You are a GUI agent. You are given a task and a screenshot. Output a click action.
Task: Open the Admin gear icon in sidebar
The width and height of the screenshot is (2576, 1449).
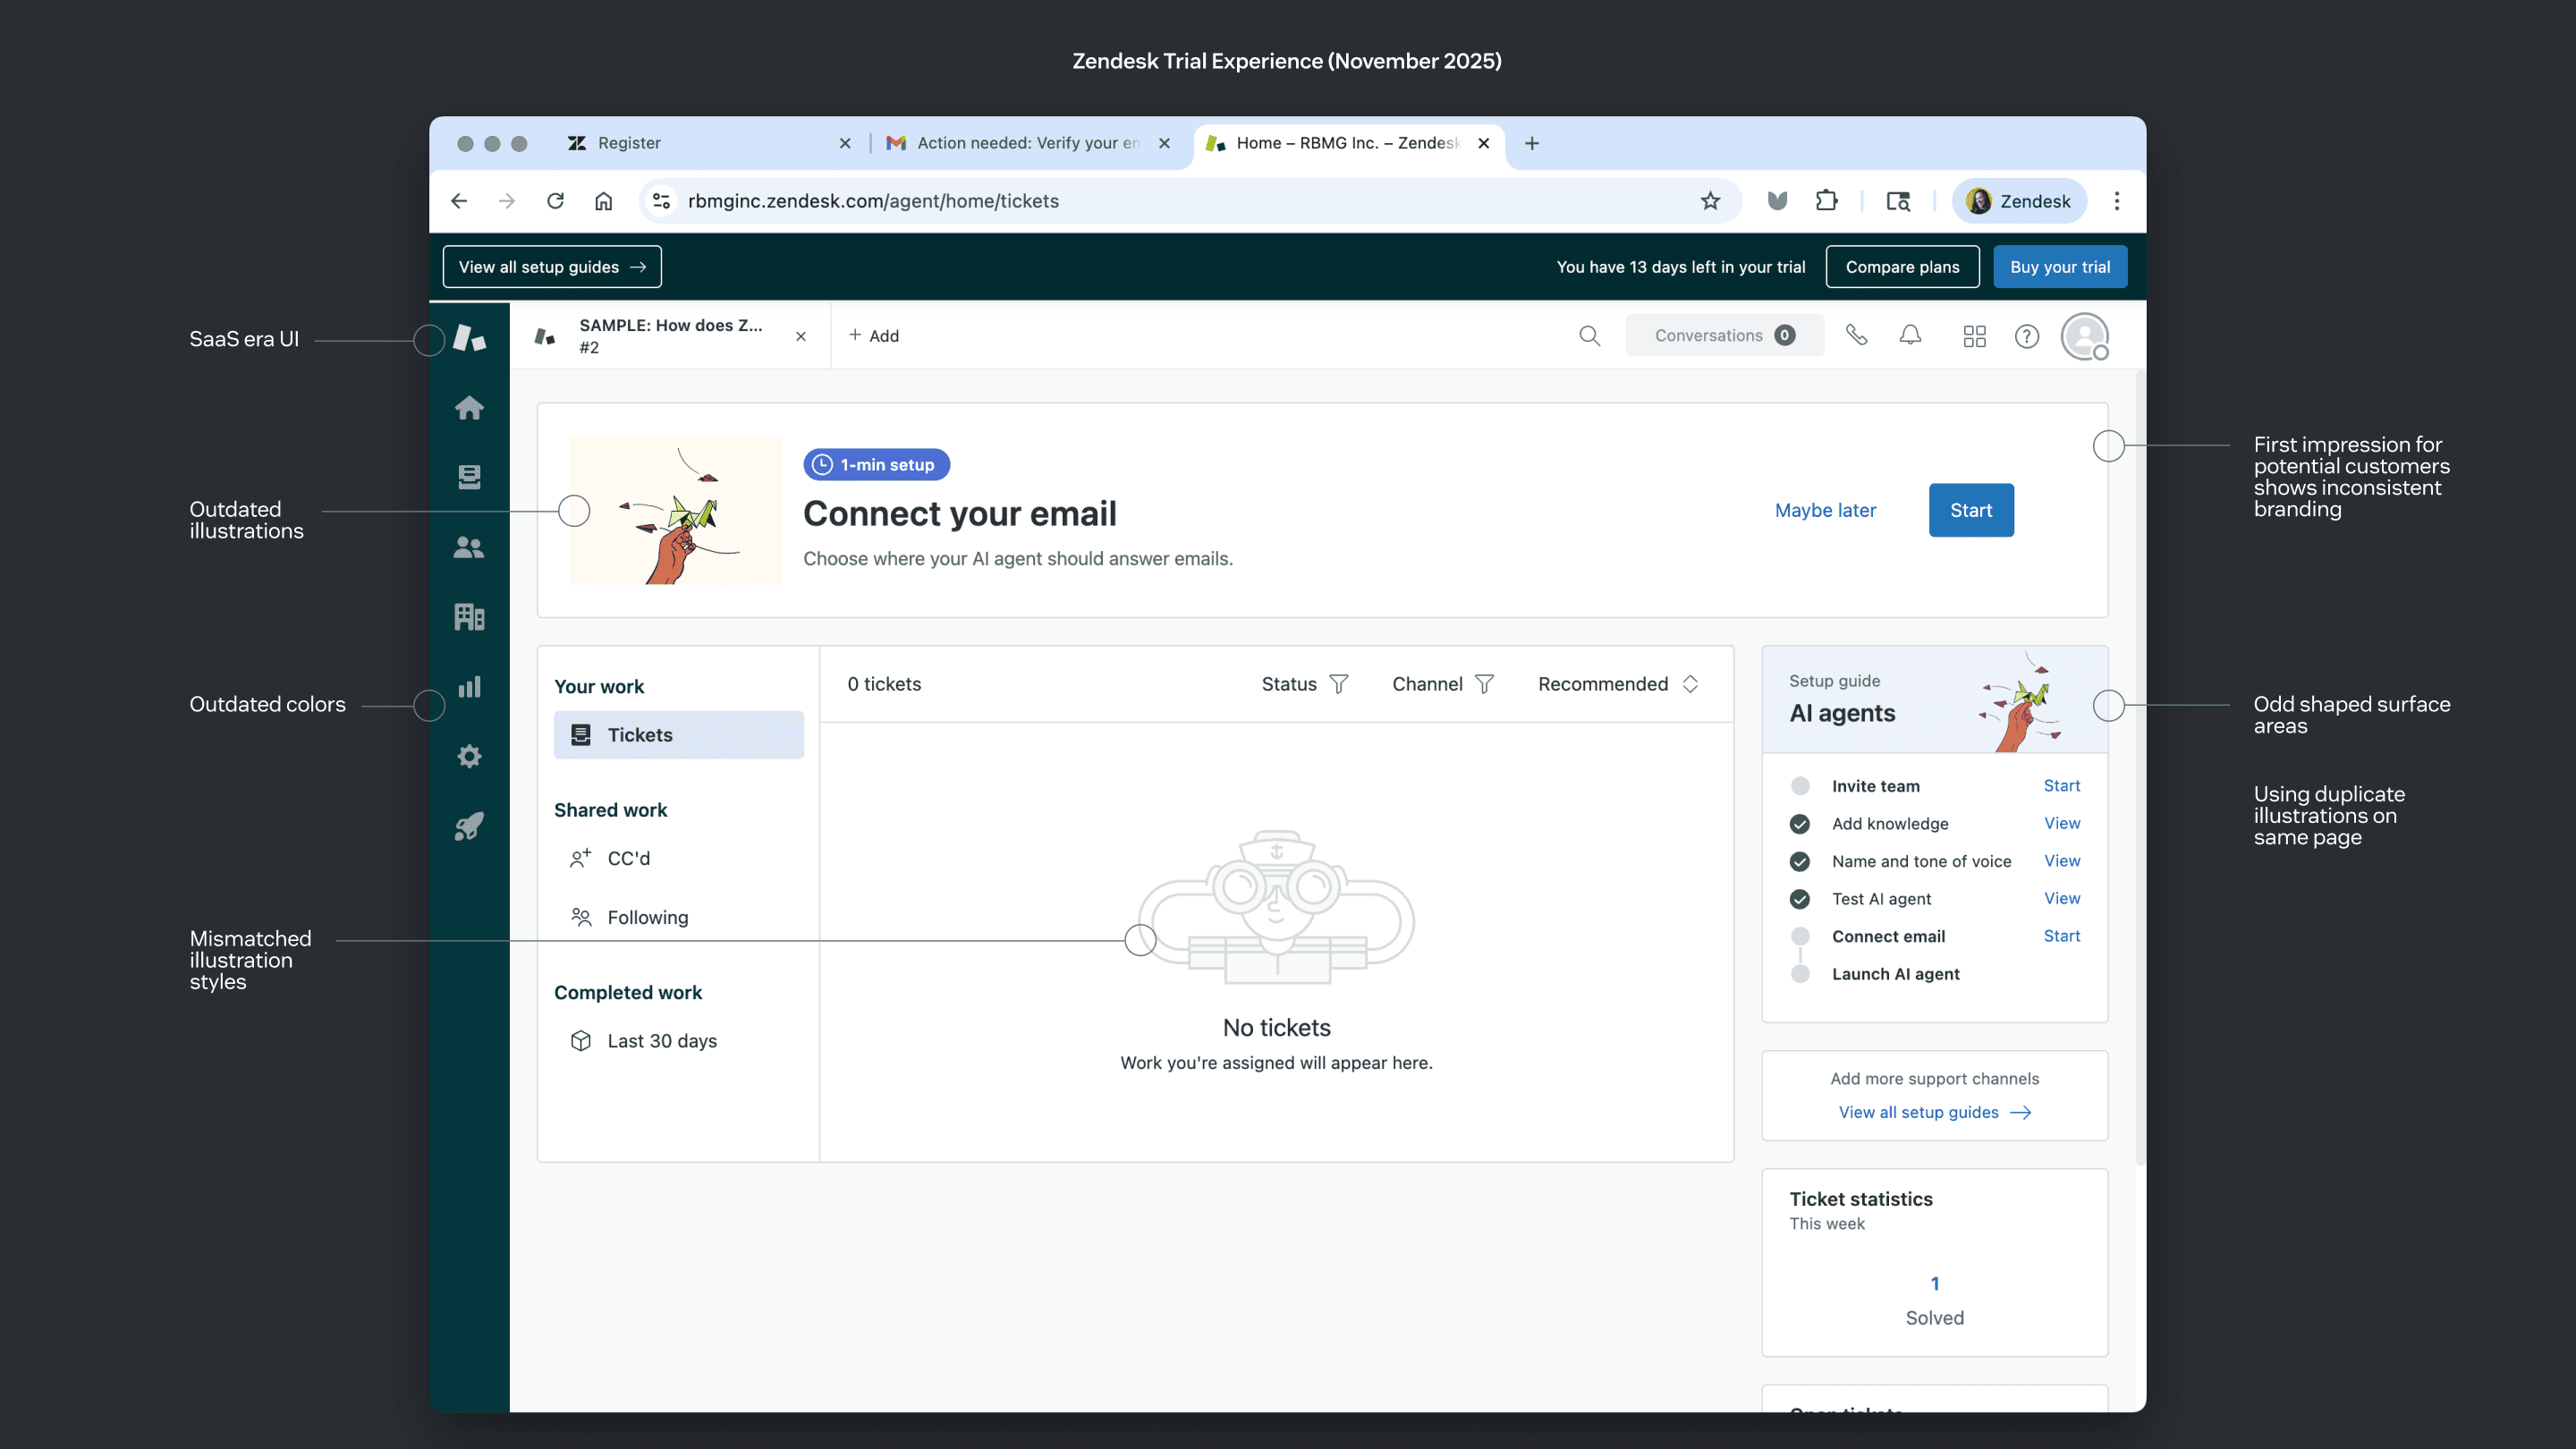coord(469,756)
